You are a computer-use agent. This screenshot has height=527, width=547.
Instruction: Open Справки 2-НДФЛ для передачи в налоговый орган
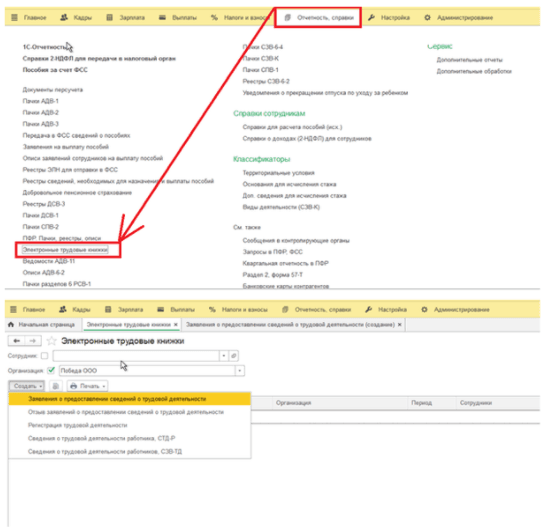pyautogui.click(x=99, y=58)
